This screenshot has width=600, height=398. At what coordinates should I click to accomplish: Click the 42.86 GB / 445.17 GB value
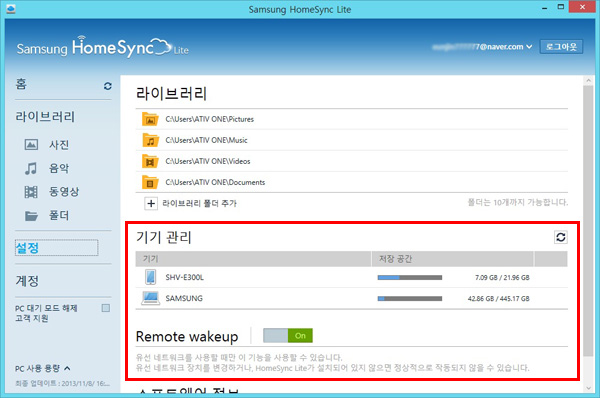tap(499, 298)
